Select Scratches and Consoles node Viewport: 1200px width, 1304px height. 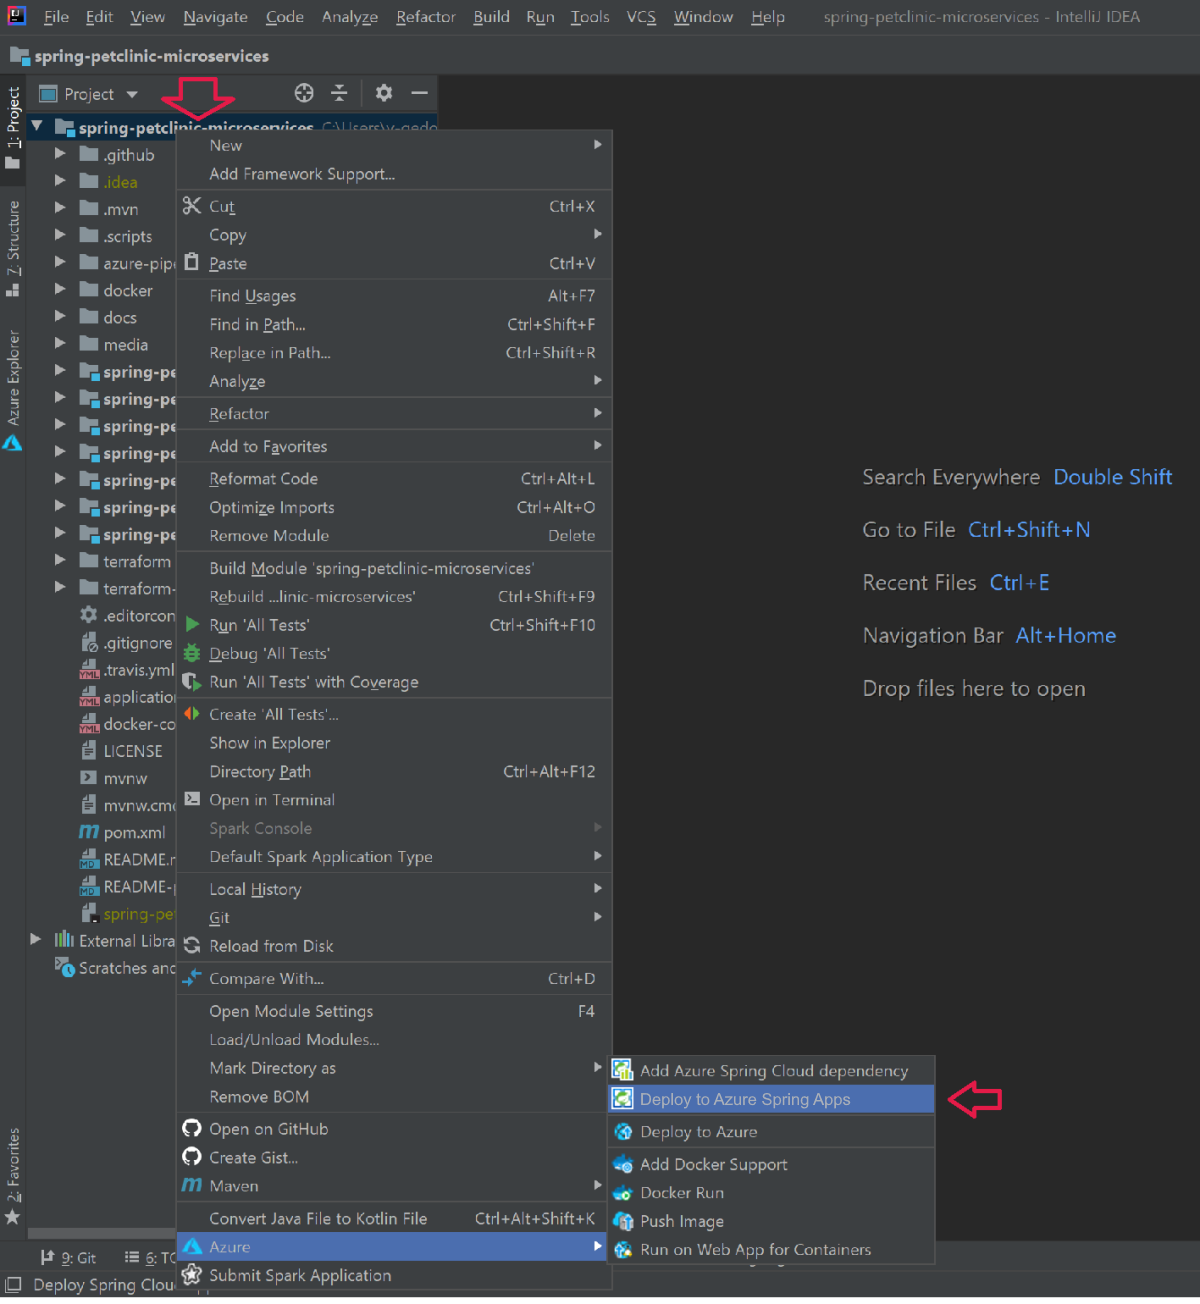point(115,968)
